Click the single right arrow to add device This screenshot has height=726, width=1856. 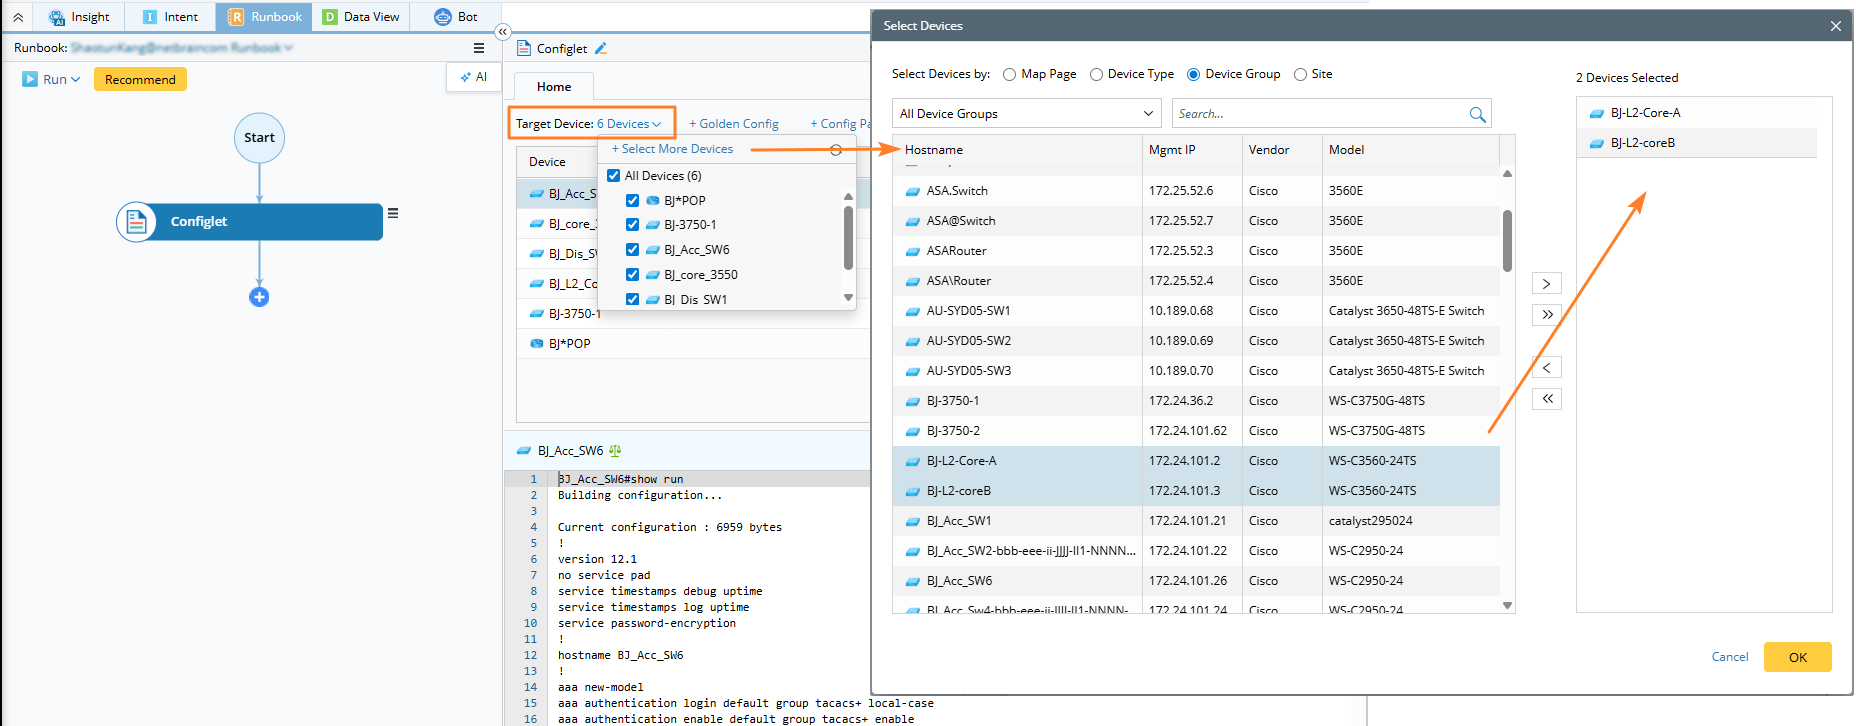[x=1546, y=284]
